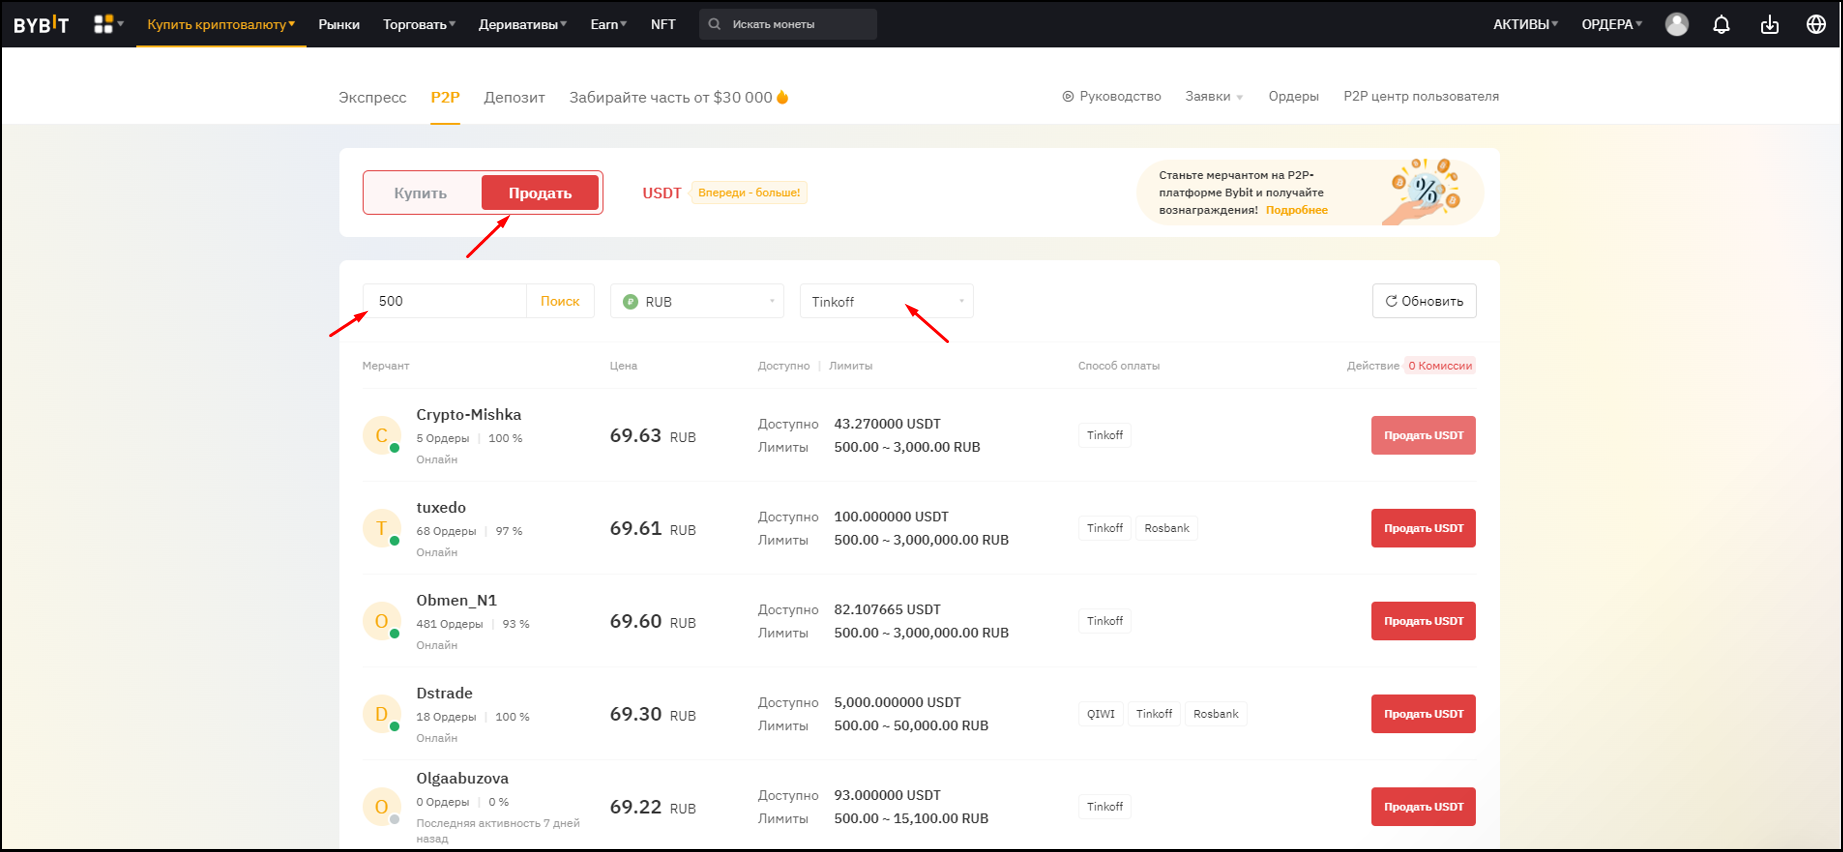Switch to the Депозит tab
Image resolution: width=1843 pixels, height=852 pixels.
514,97
